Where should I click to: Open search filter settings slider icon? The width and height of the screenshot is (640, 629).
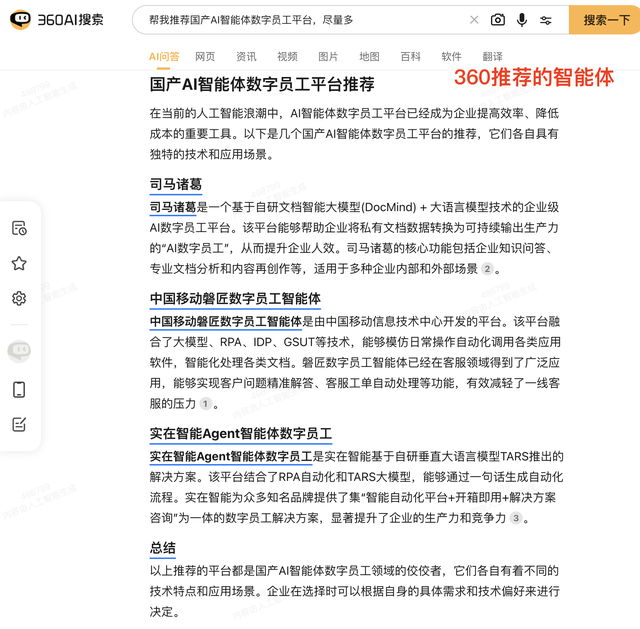[x=546, y=20]
